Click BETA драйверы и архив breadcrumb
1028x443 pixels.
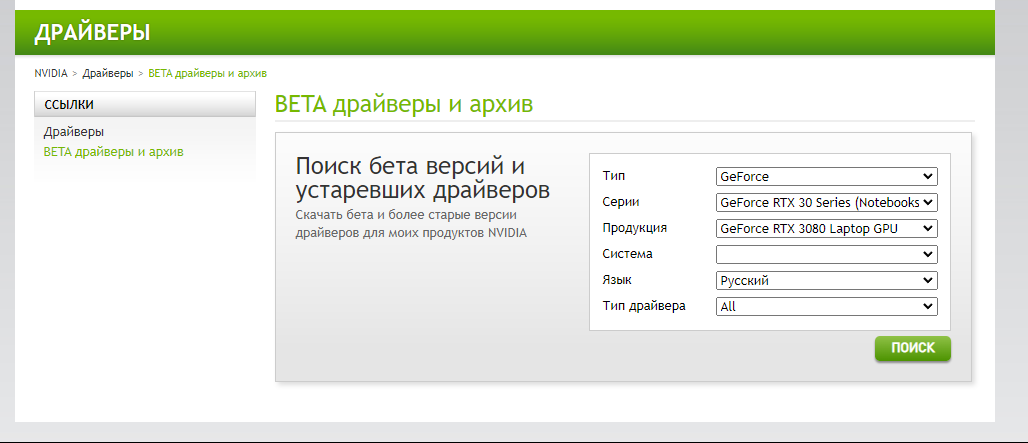coord(208,73)
